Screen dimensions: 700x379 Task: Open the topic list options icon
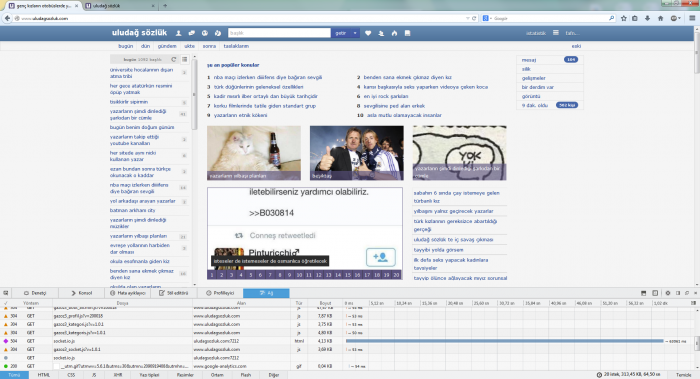point(184,59)
